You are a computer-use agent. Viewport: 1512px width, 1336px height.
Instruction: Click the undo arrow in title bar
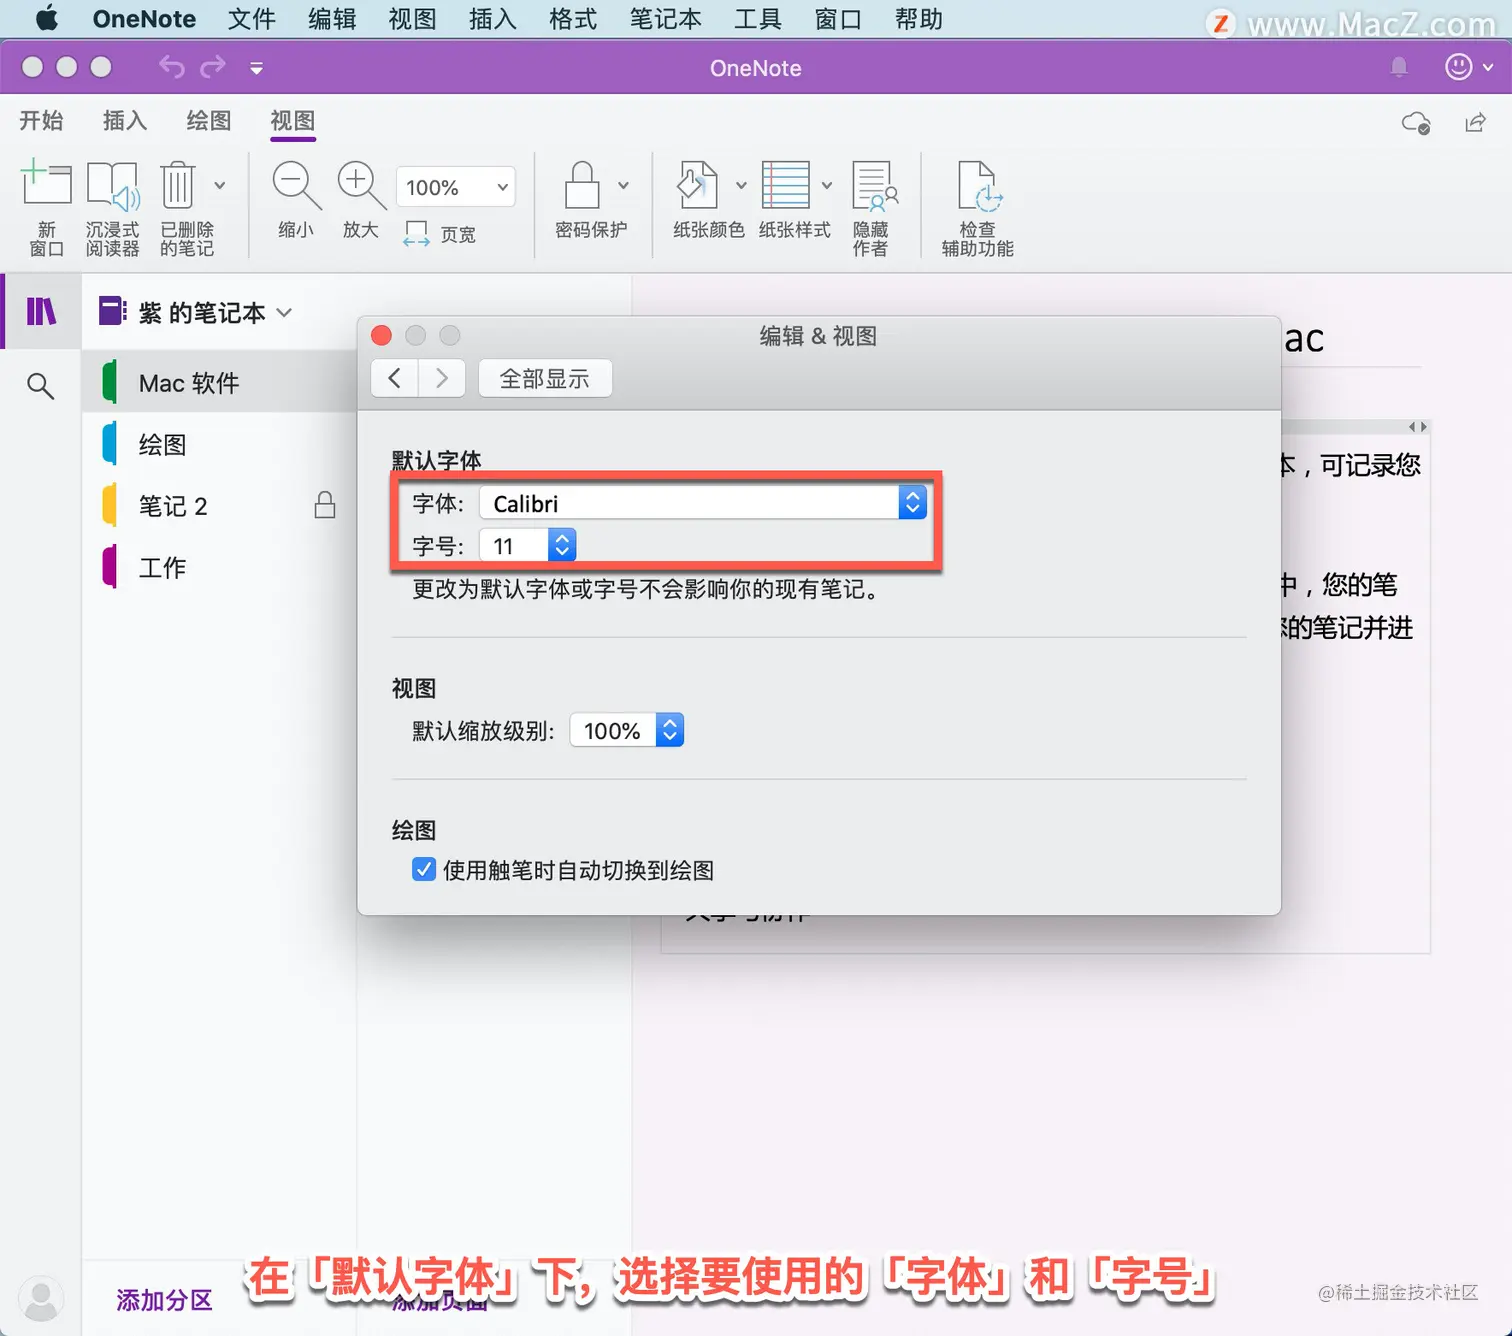pos(172,67)
